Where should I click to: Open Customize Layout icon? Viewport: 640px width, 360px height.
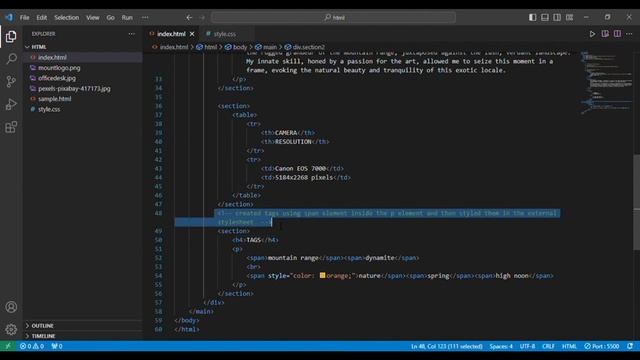click(569, 17)
